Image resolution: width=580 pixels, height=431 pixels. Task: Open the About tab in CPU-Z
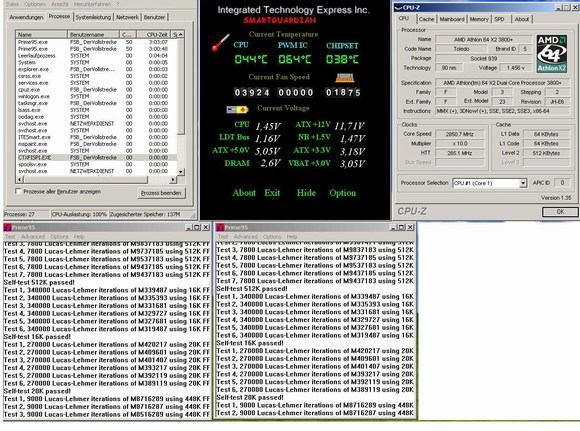tap(522, 19)
